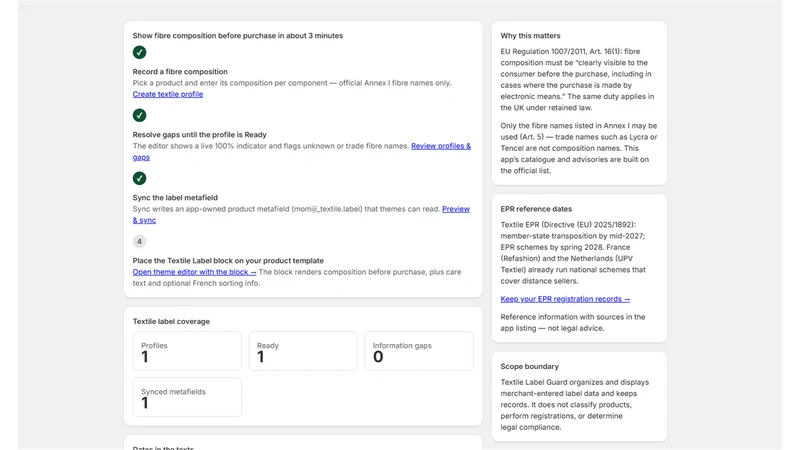Click Resolve gaps until the profile is Ready heading
The height and width of the screenshot is (450, 800).
click(199, 135)
